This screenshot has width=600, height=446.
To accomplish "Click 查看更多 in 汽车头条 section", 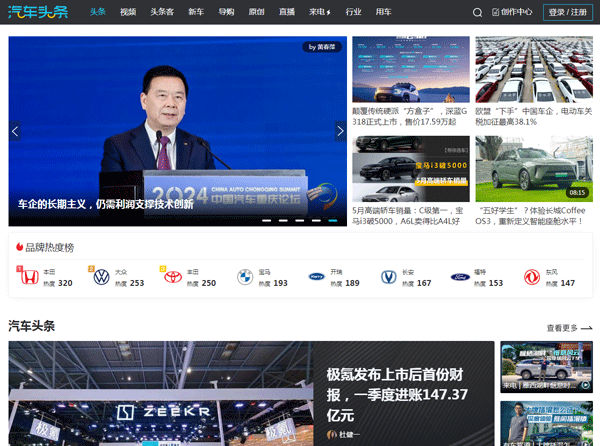I will [x=562, y=328].
